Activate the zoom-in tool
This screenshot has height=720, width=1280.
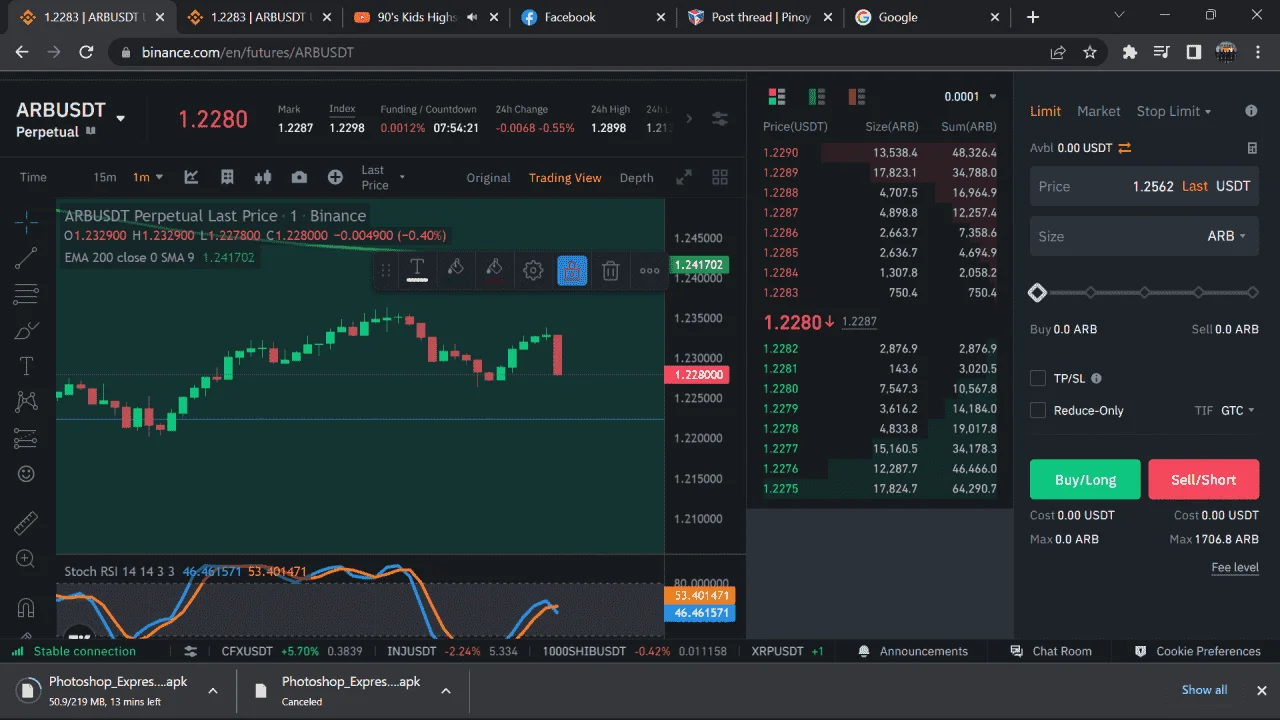26,559
